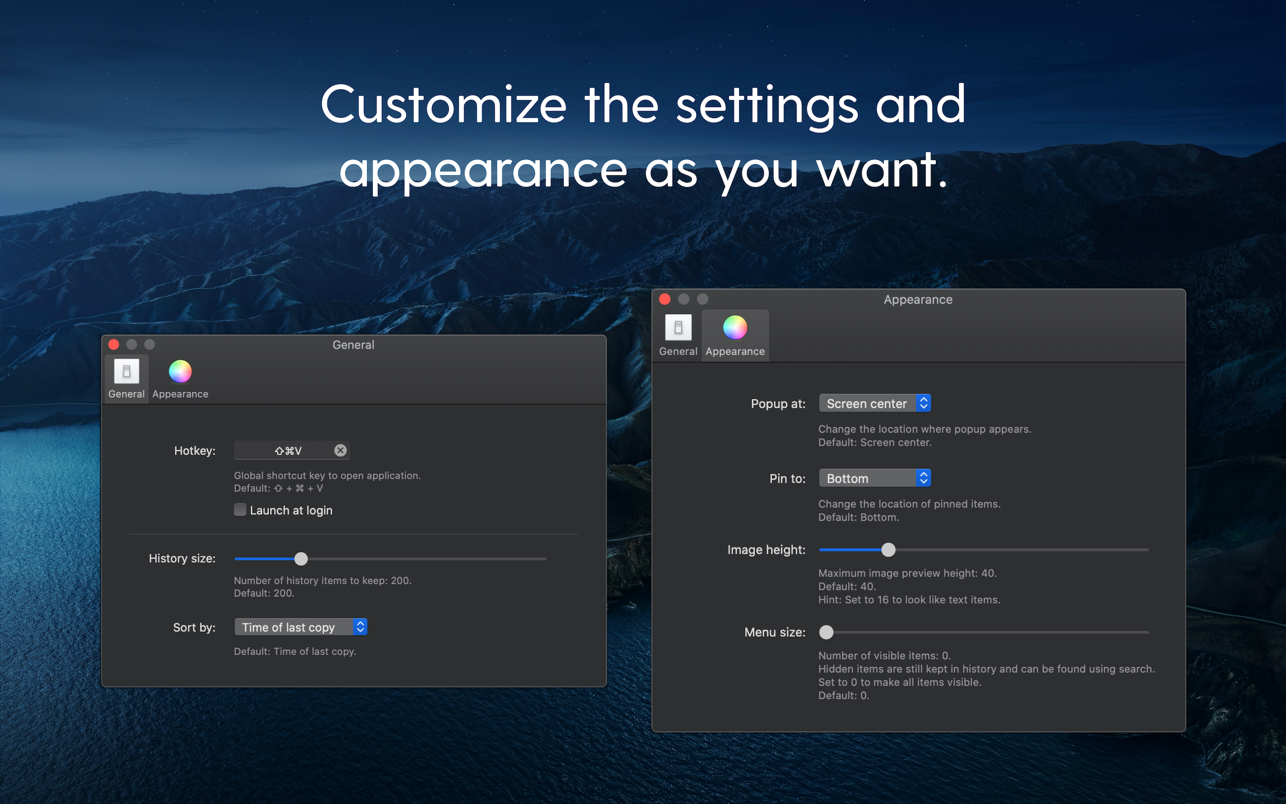This screenshot has height=804, width=1286.
Task: Switch to General tab in the Appearance window
Action: pyautogui.click(x=678, y=335)
